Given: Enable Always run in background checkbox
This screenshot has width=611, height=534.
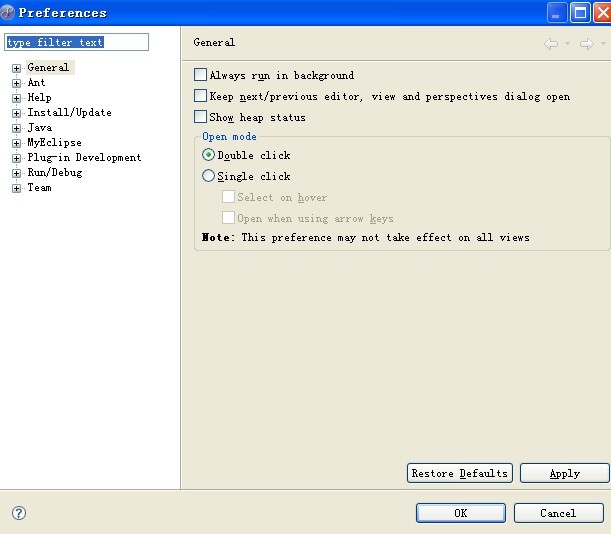Looking at the screenshot, I should 200,74.
